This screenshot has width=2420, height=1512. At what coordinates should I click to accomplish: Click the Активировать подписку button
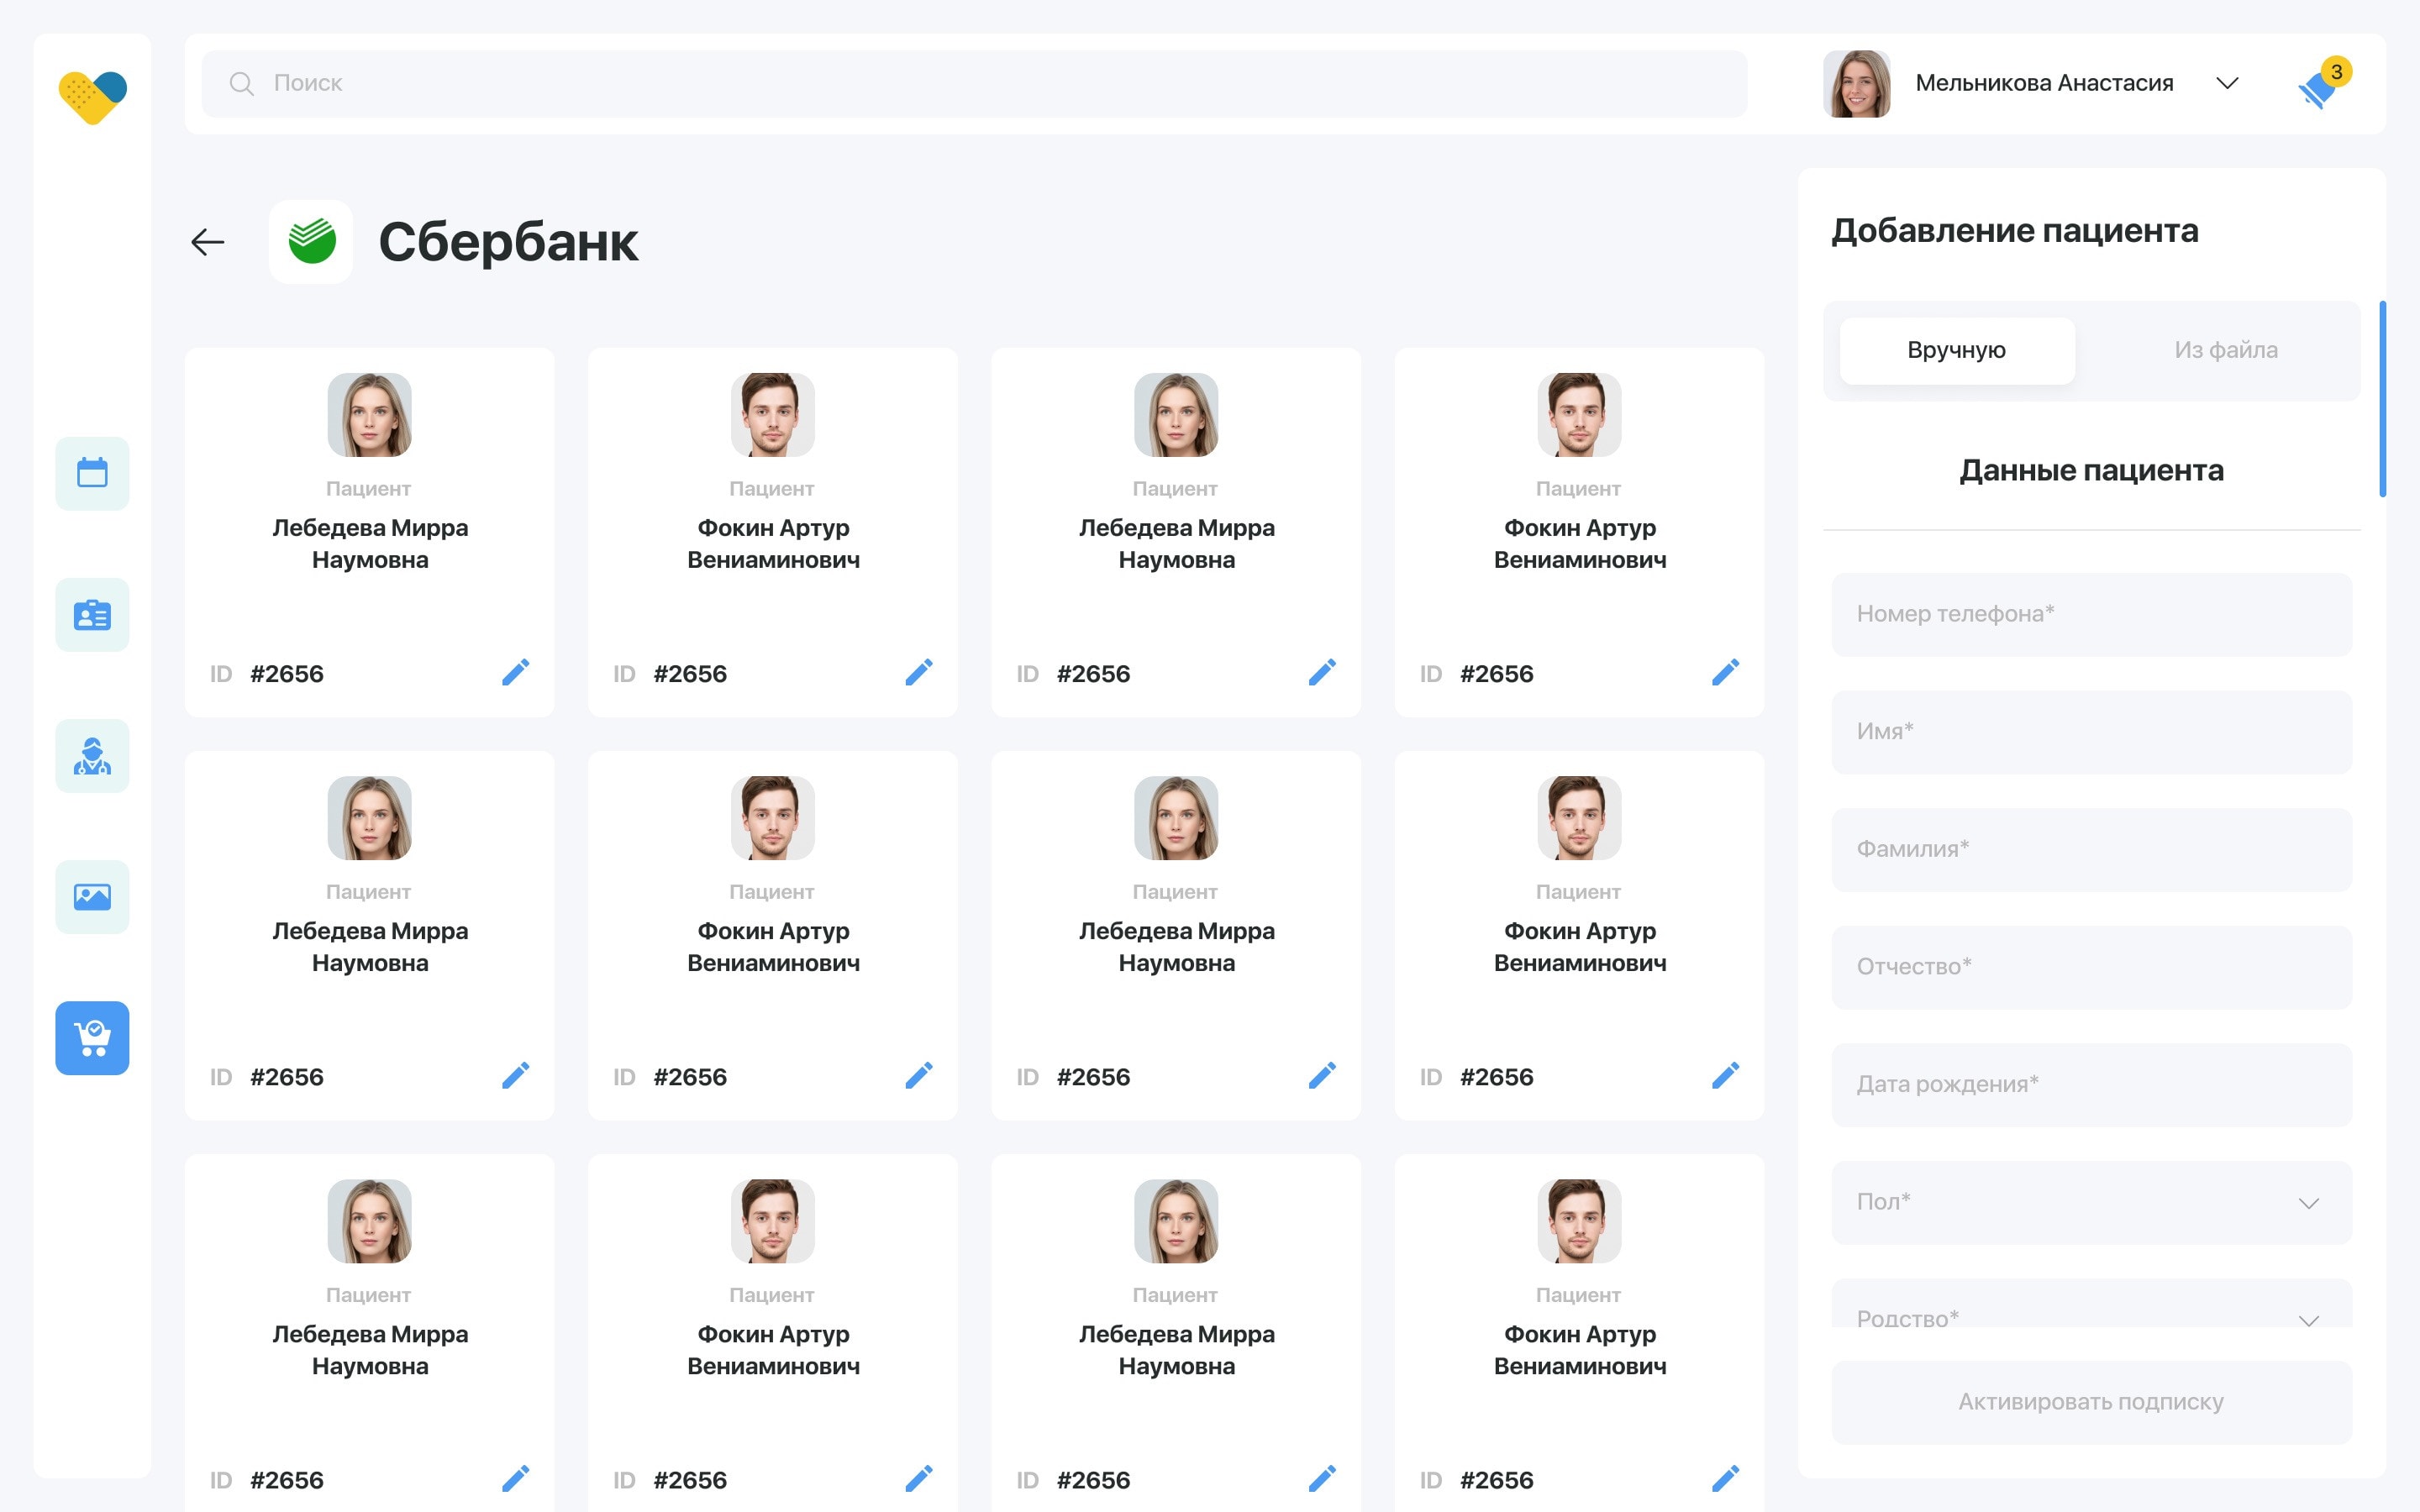click(x=2092, y=1402)
